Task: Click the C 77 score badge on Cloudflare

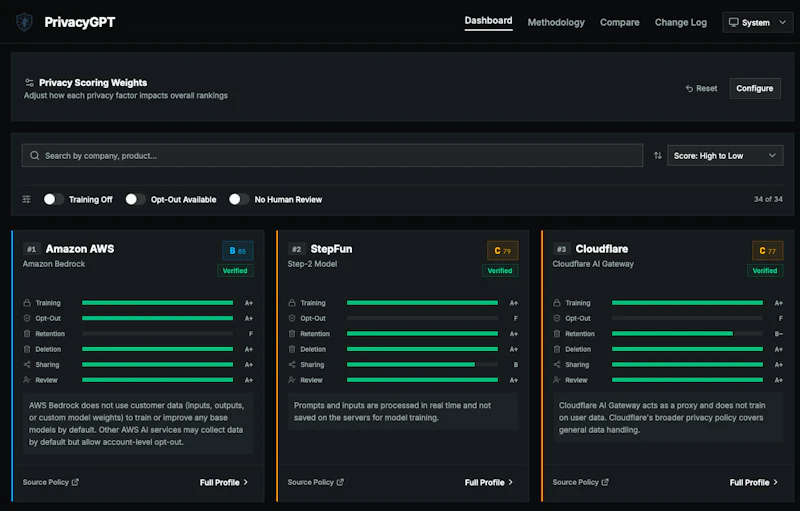Action: click(x=767, y=251)
